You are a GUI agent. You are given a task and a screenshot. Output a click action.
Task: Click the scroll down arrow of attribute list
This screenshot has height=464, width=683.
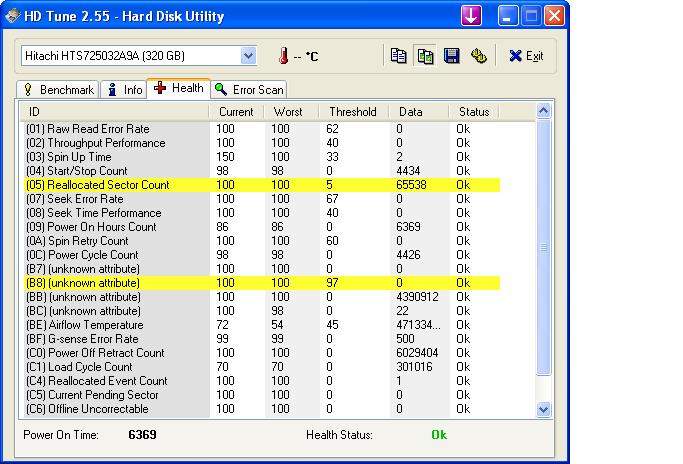coord(544,408)
